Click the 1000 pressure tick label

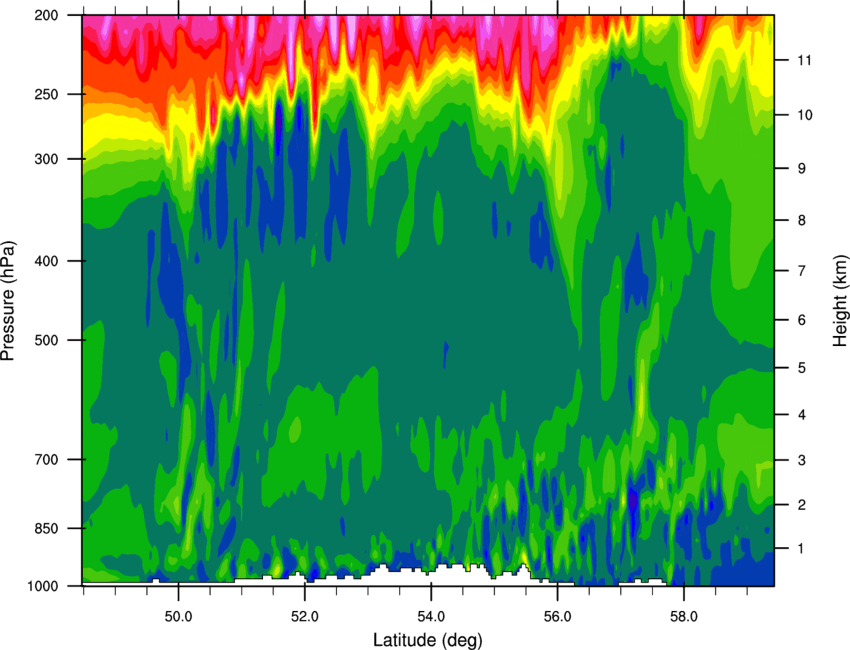click(43, 586)
